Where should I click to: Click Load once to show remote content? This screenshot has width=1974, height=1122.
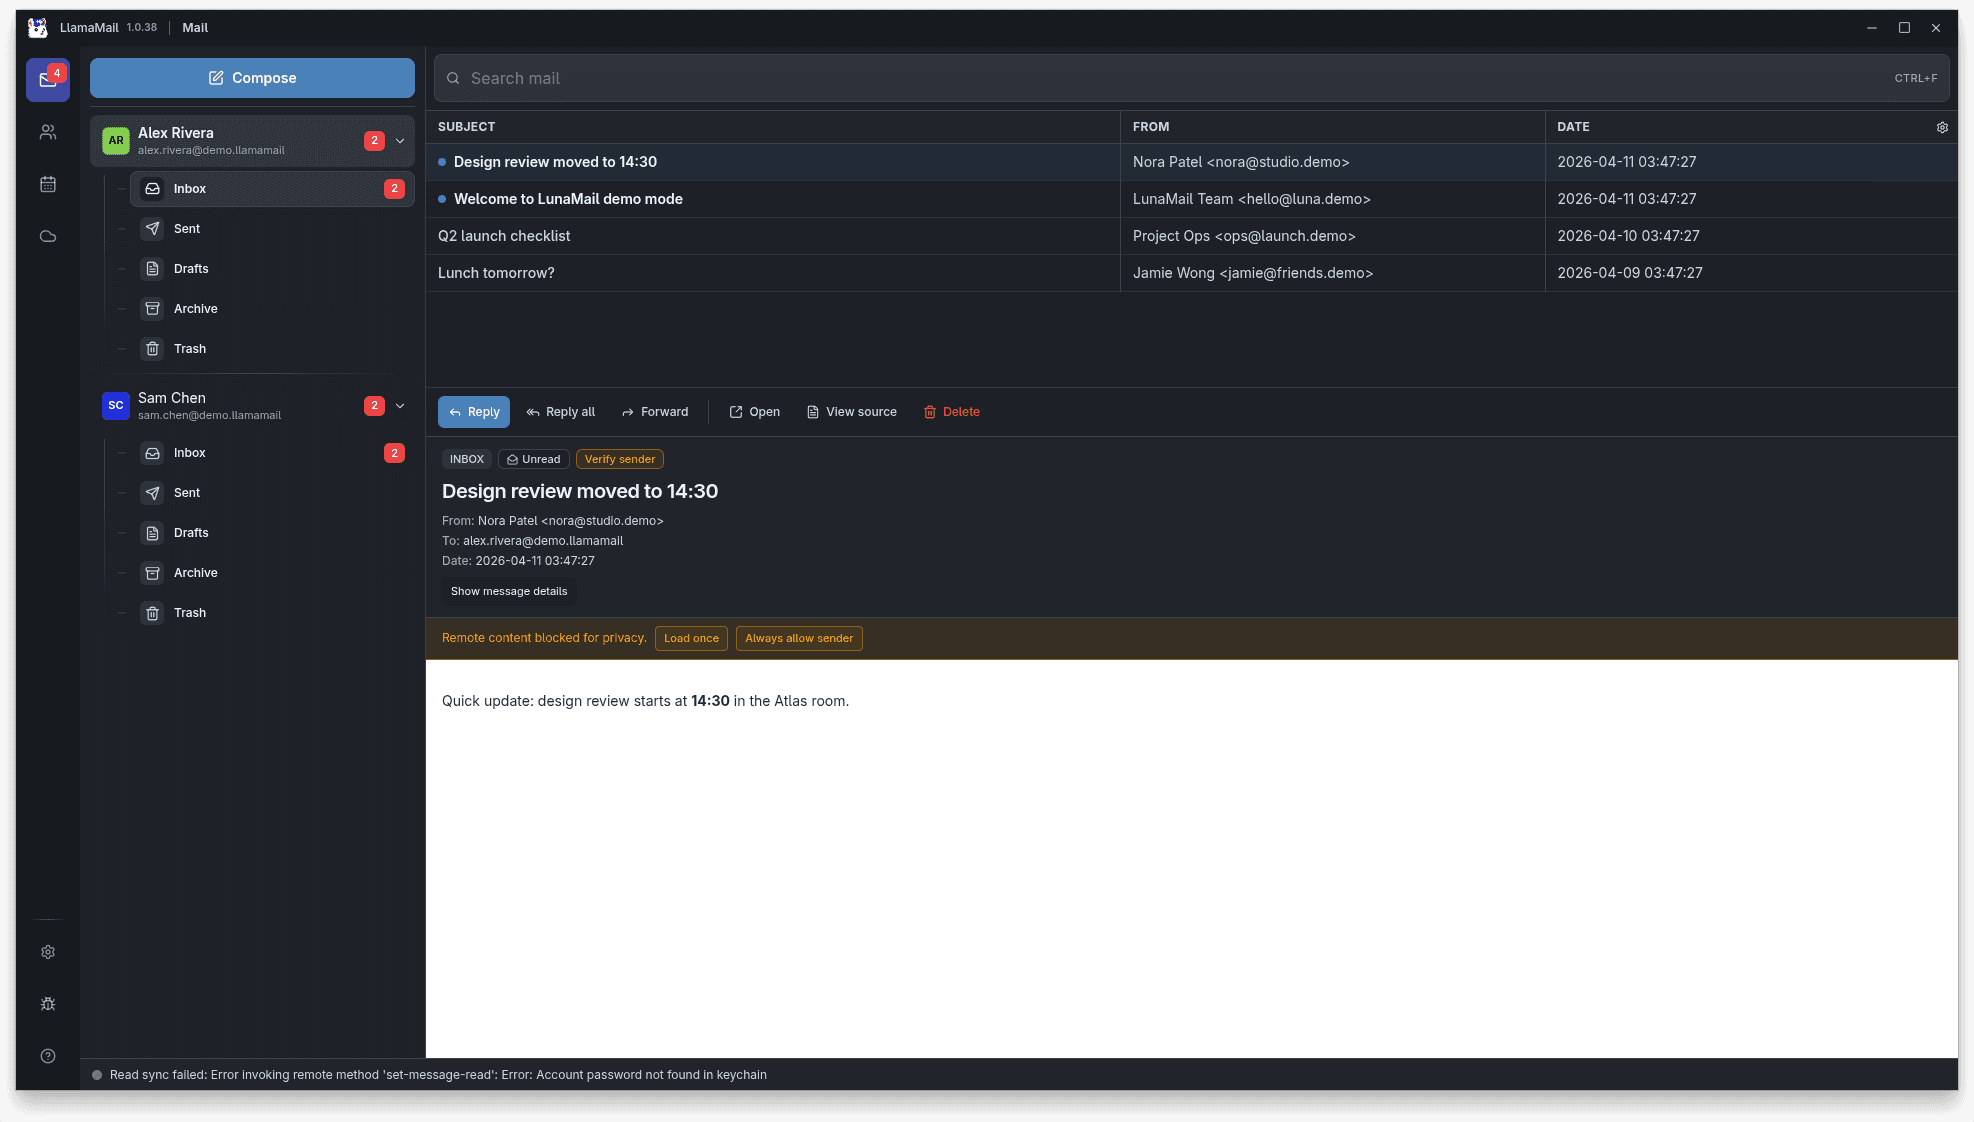690,638
